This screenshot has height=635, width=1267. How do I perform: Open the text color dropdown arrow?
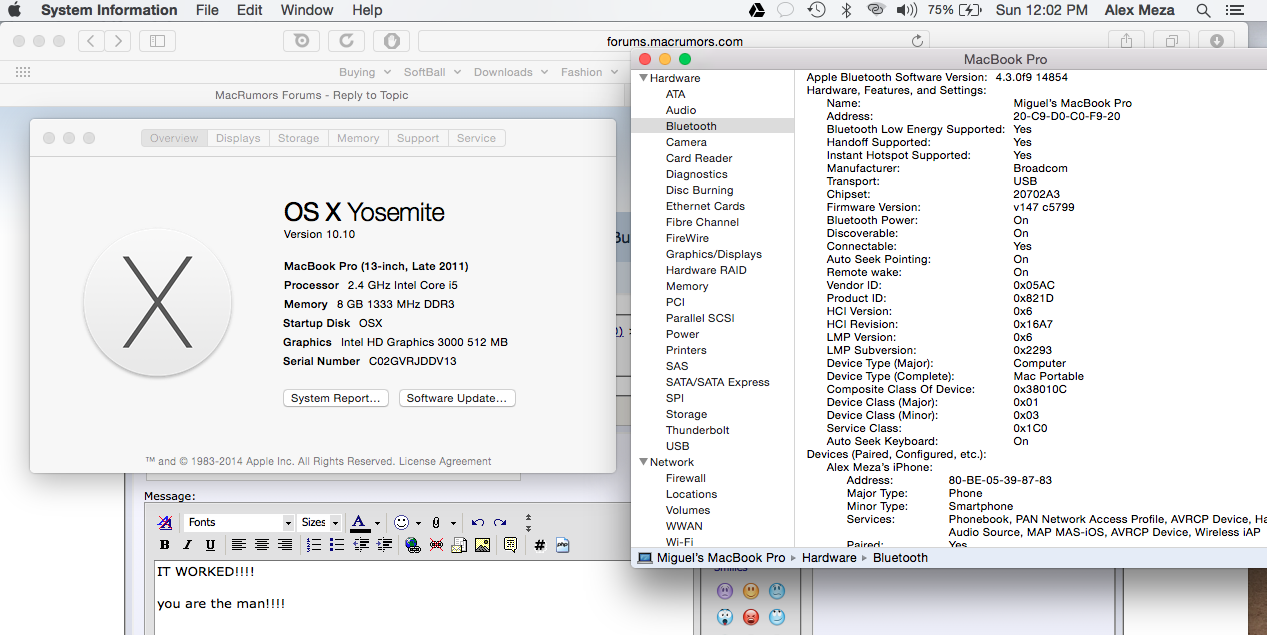[377, 523]
